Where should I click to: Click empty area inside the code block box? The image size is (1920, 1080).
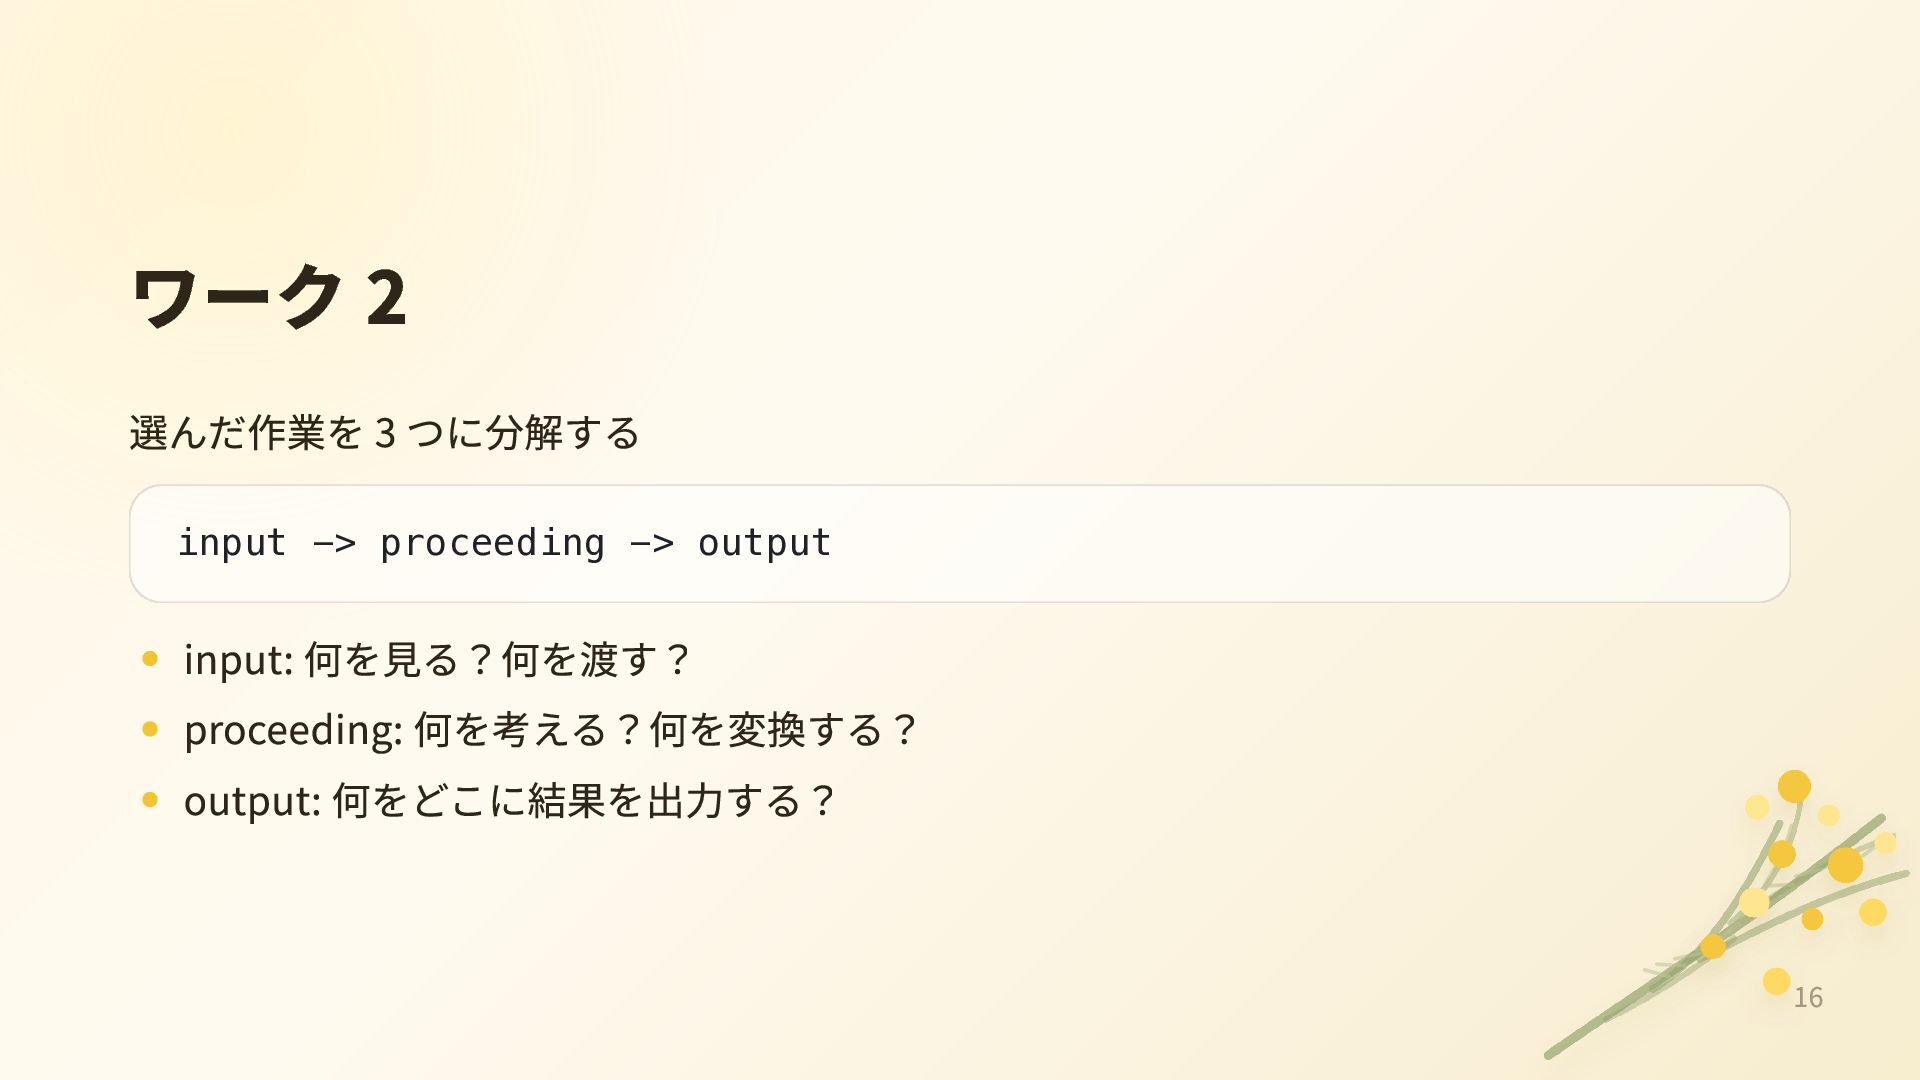tap(1300, 544)
